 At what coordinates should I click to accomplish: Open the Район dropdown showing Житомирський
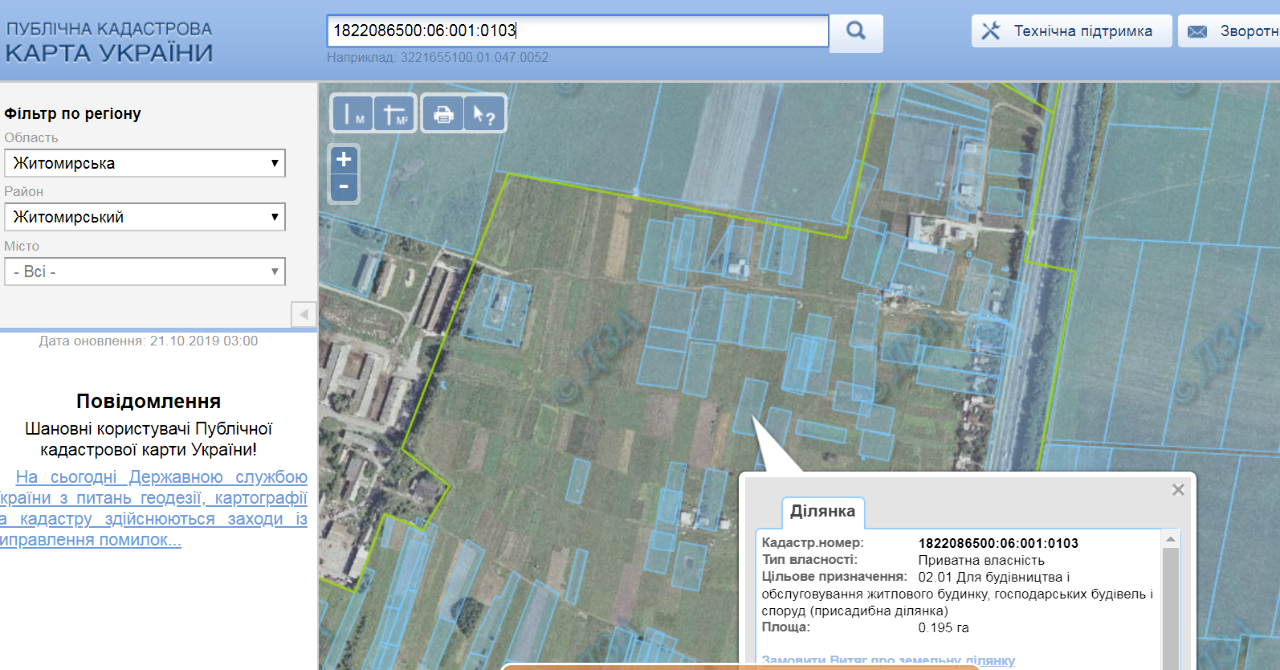pyautogui.click(x=145, y=217)
